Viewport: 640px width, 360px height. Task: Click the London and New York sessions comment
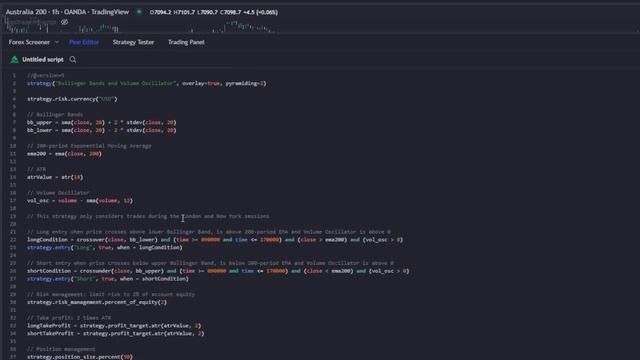(148, 216)
